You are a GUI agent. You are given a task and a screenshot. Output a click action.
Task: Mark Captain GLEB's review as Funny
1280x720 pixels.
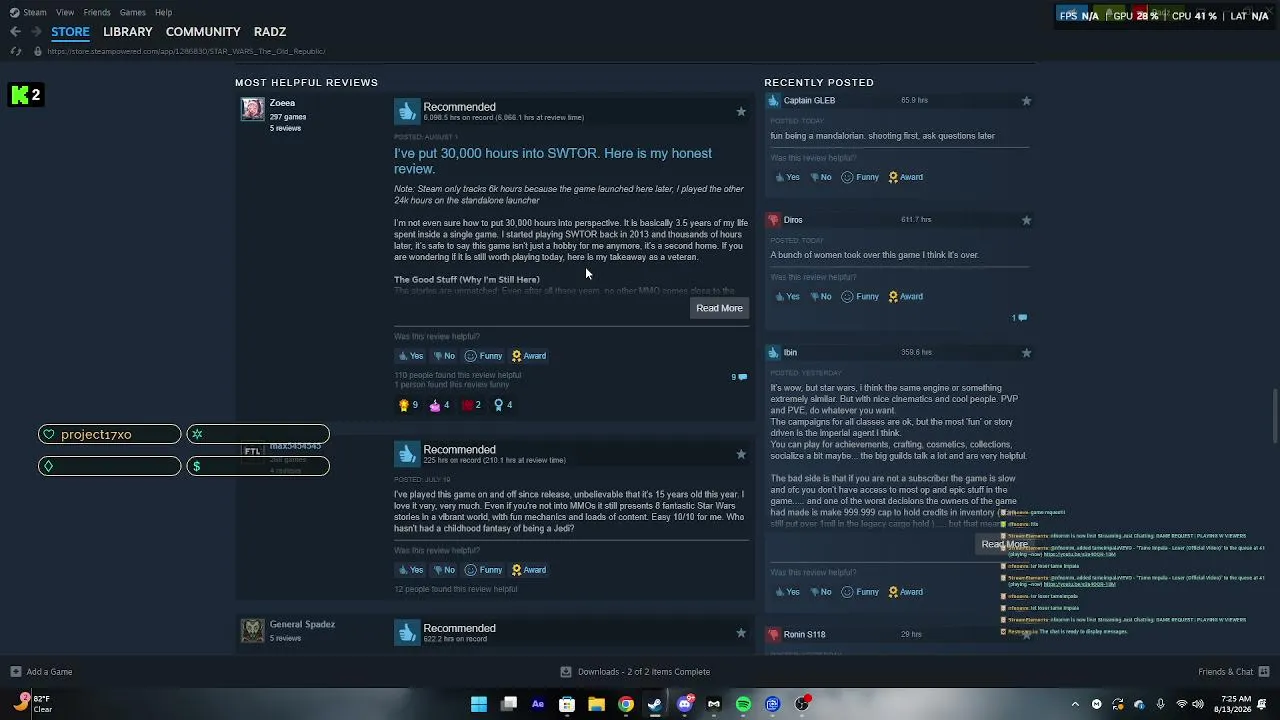[860, 177]
